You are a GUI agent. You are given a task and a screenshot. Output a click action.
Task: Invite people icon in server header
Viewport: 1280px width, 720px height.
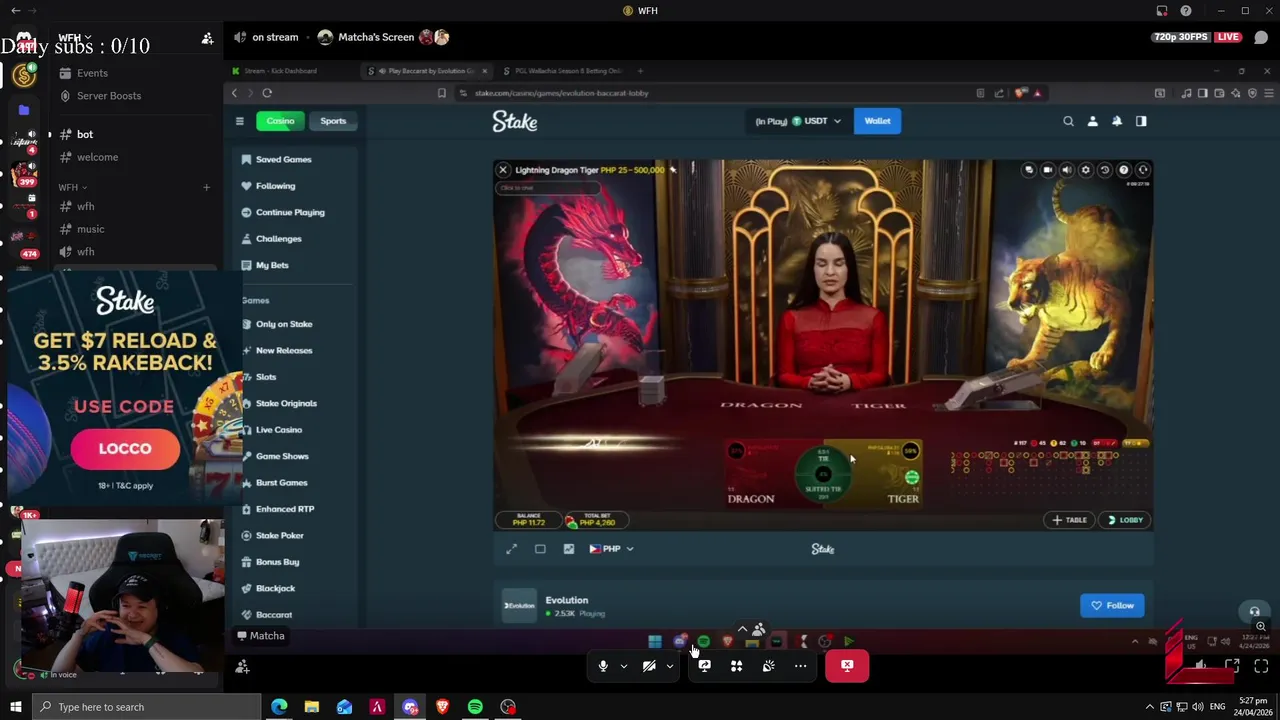[207, 38]
